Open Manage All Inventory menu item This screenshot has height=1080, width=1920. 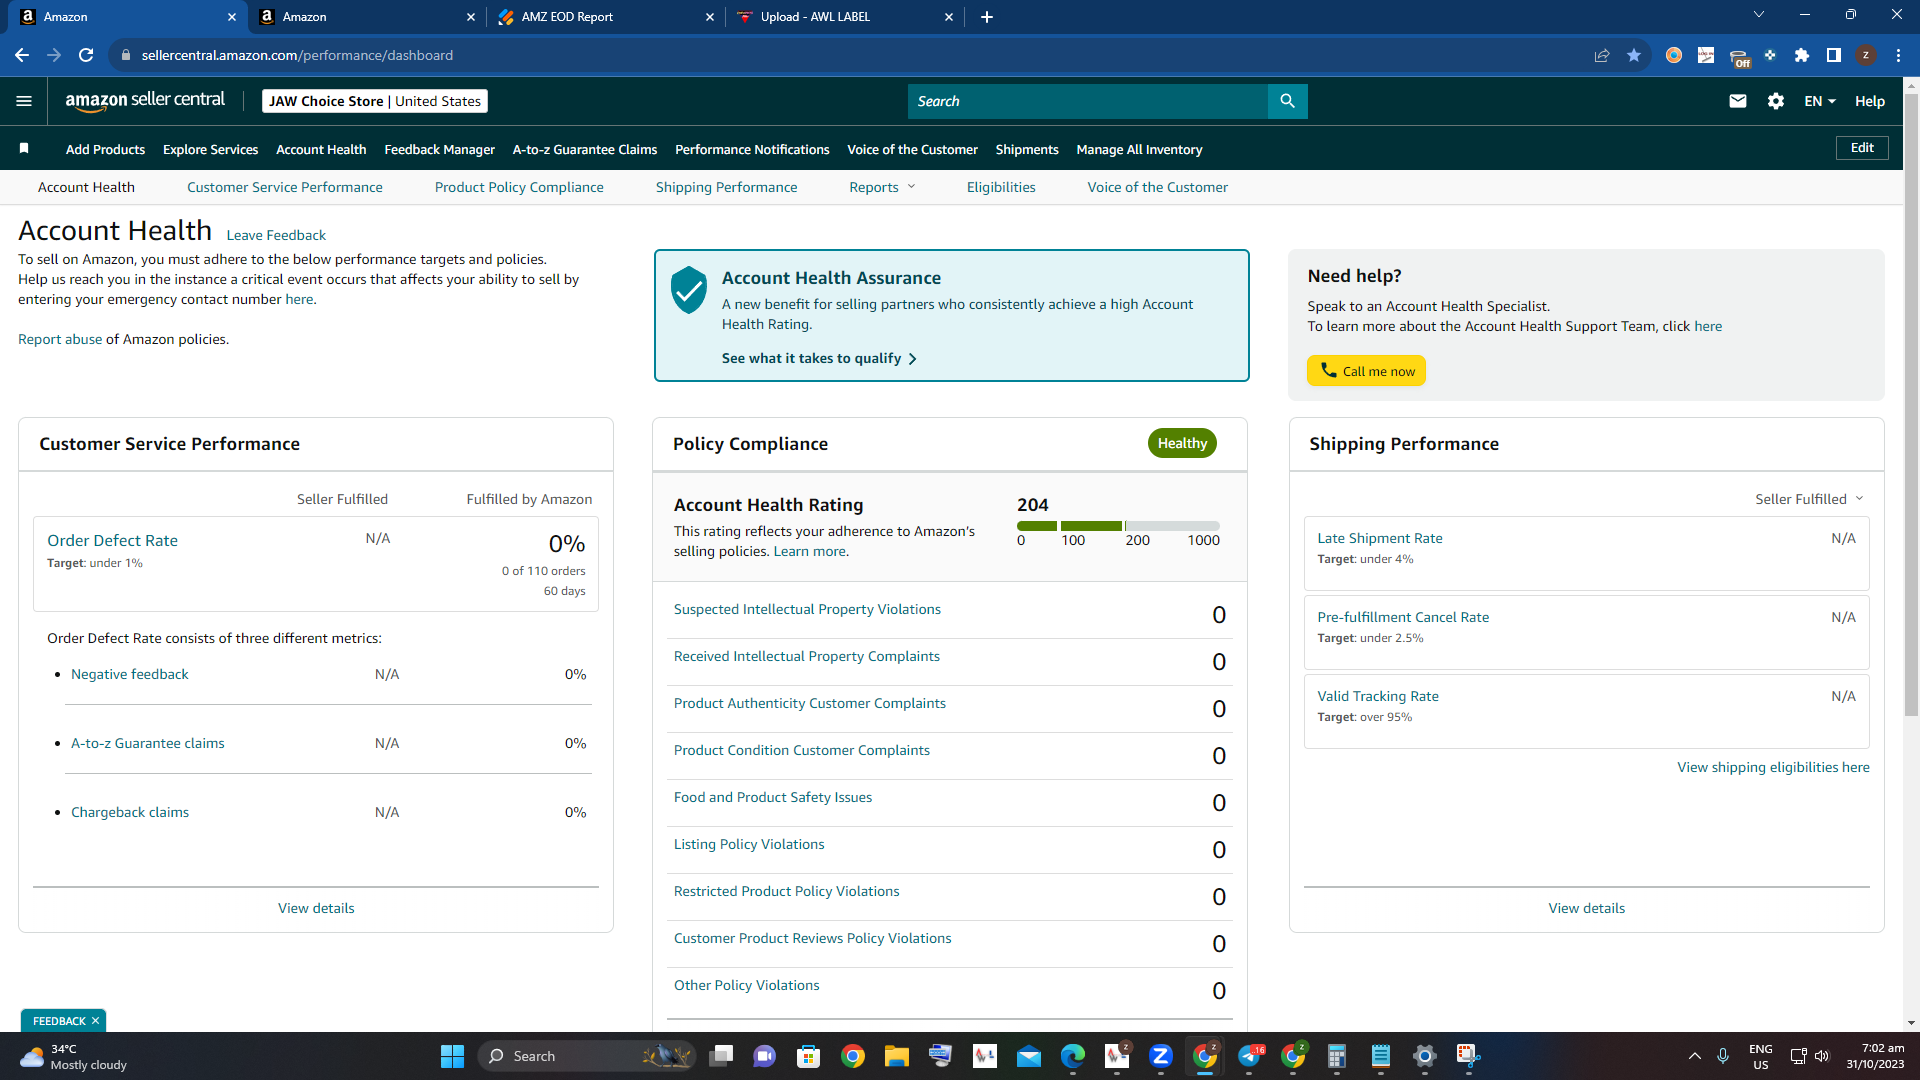[1139, 149]
